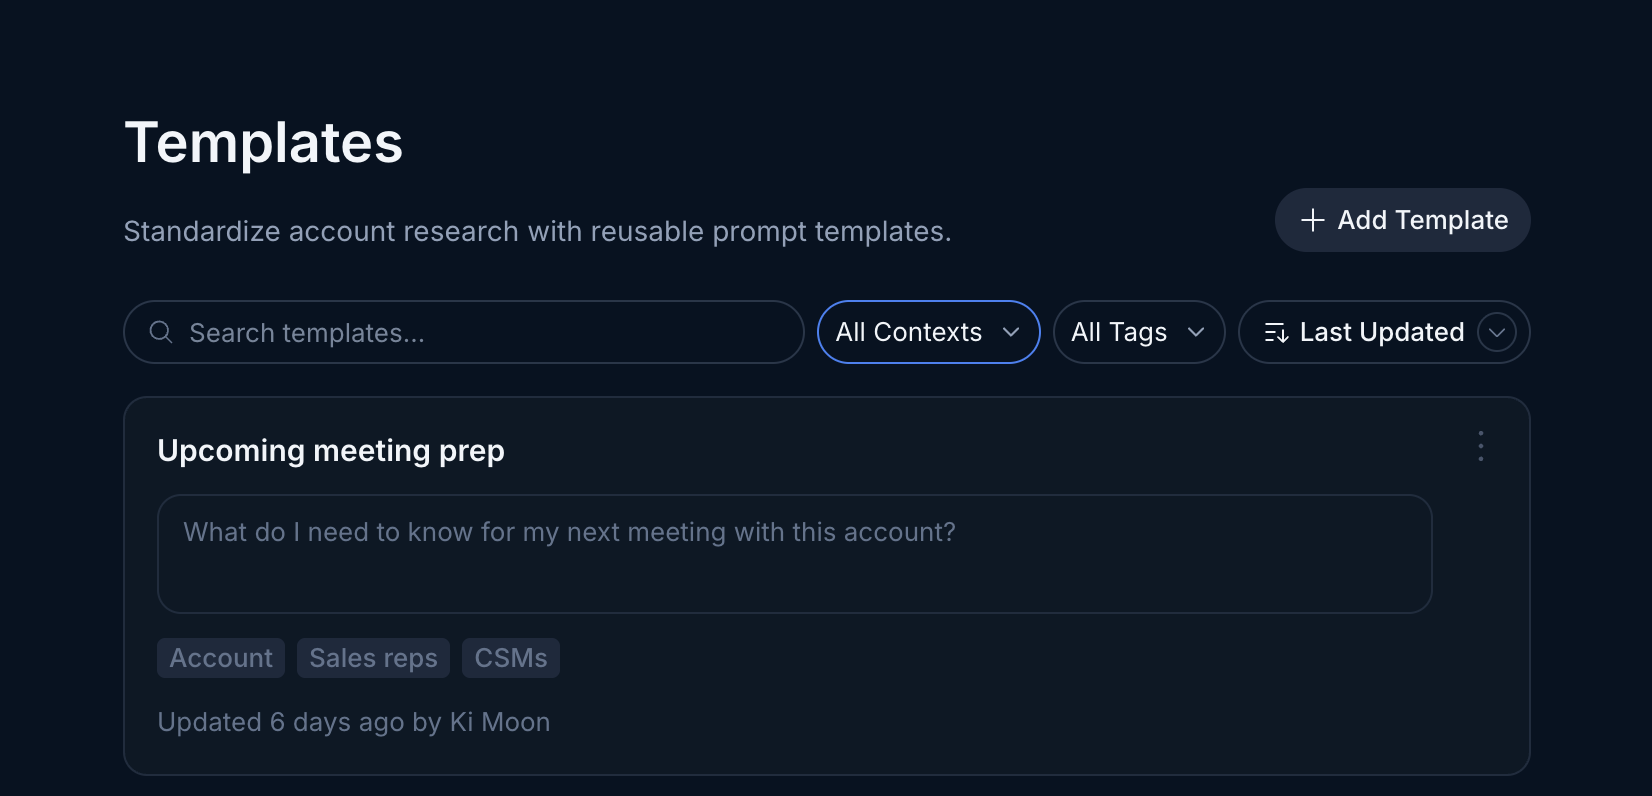1652x796 pixels.
Task: Open the All Contexts dropdown
Action: [x=929, y=332]
